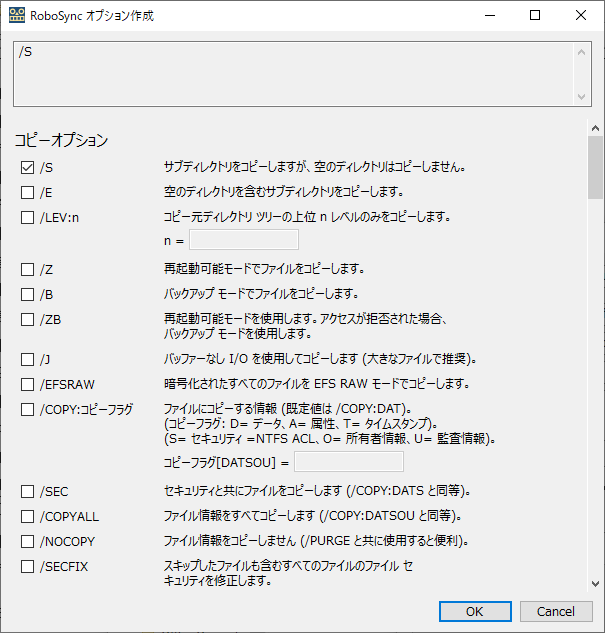Screen dimensions: 605x633
Task: Click the /Z 再起動可能モード description
Action: [264, 268]
